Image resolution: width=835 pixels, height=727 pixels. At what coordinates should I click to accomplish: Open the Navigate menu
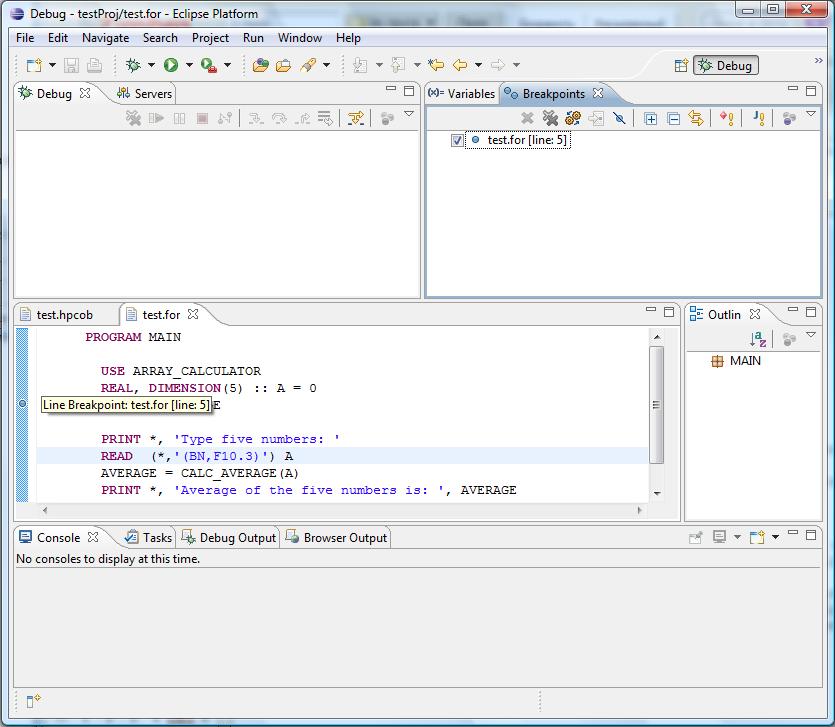click(105, 38)
